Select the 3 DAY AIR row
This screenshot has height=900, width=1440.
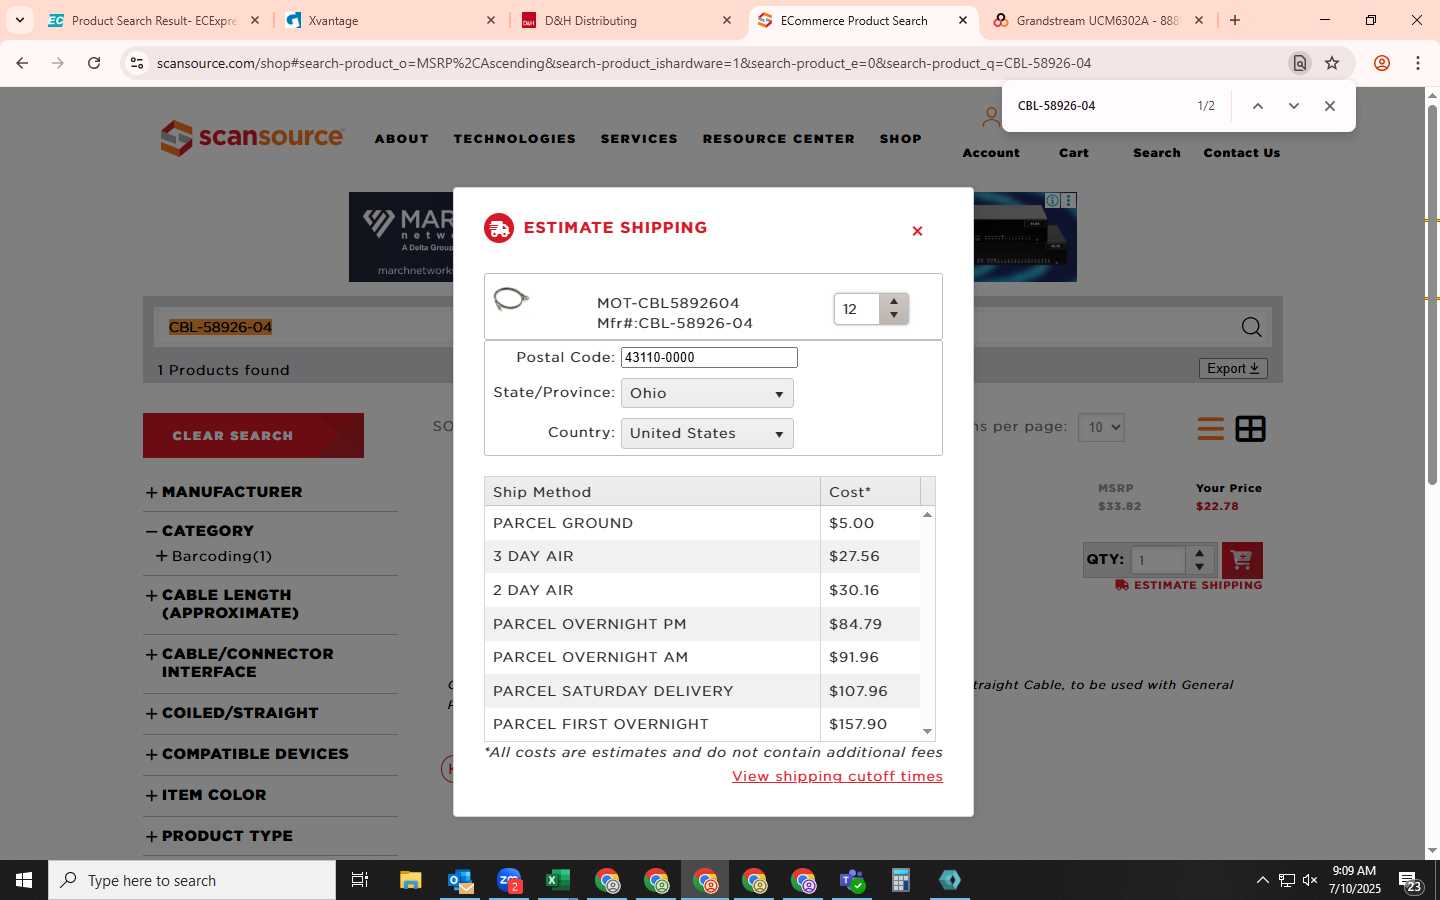point(702,556)
